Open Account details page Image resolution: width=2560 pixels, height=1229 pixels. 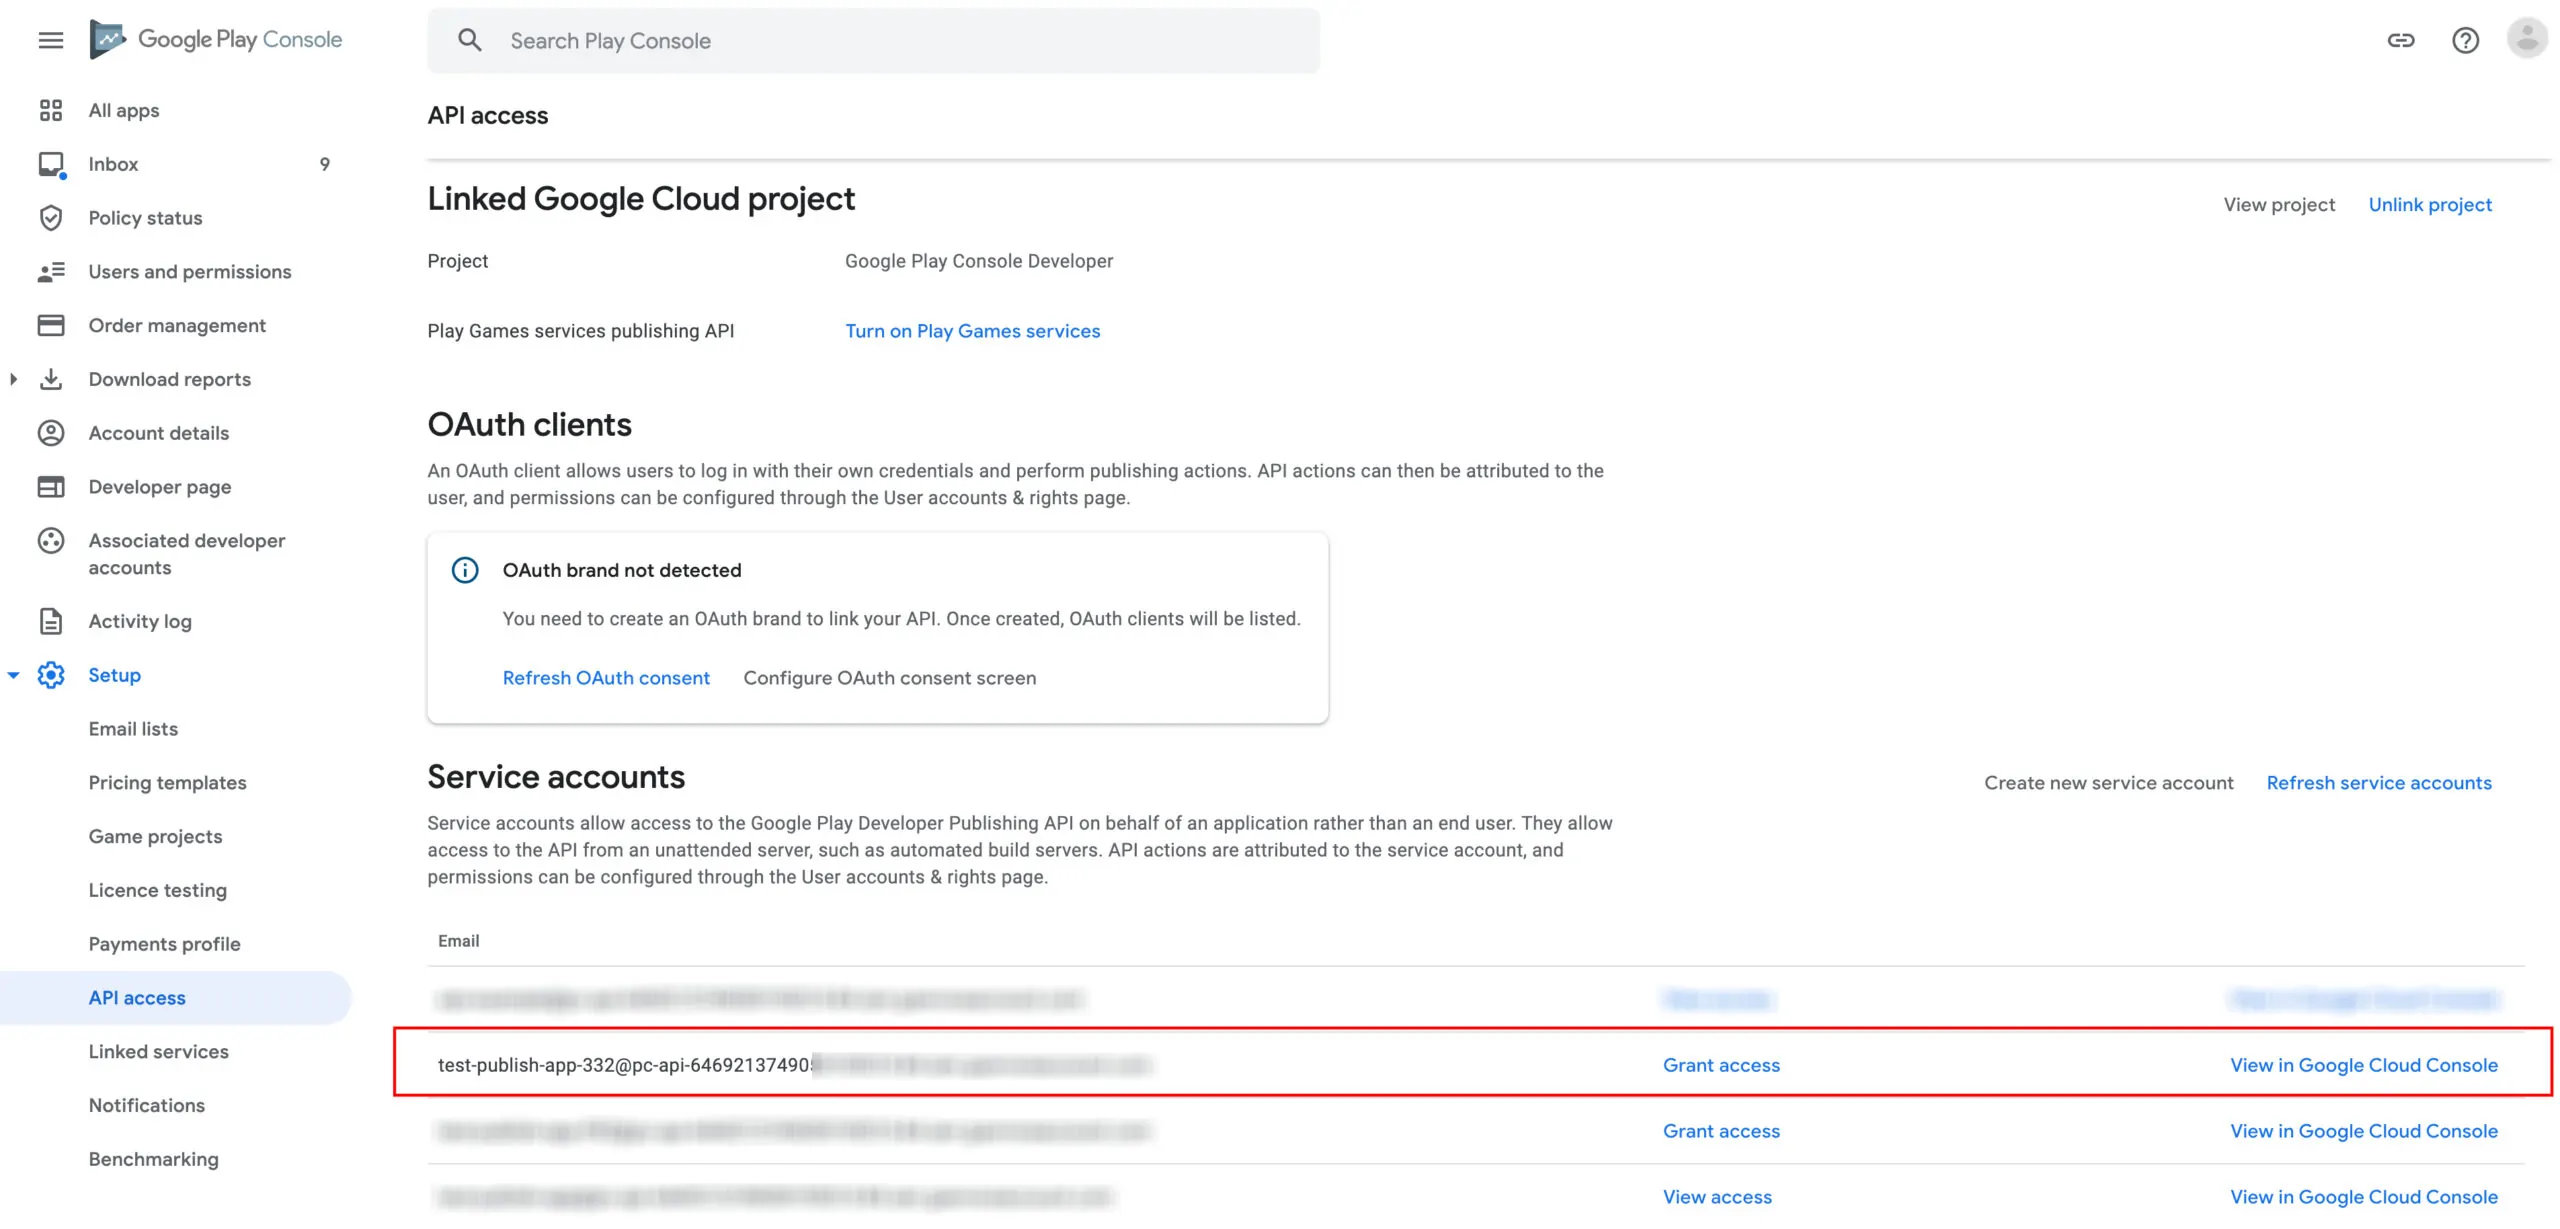[x=158, y=433]
